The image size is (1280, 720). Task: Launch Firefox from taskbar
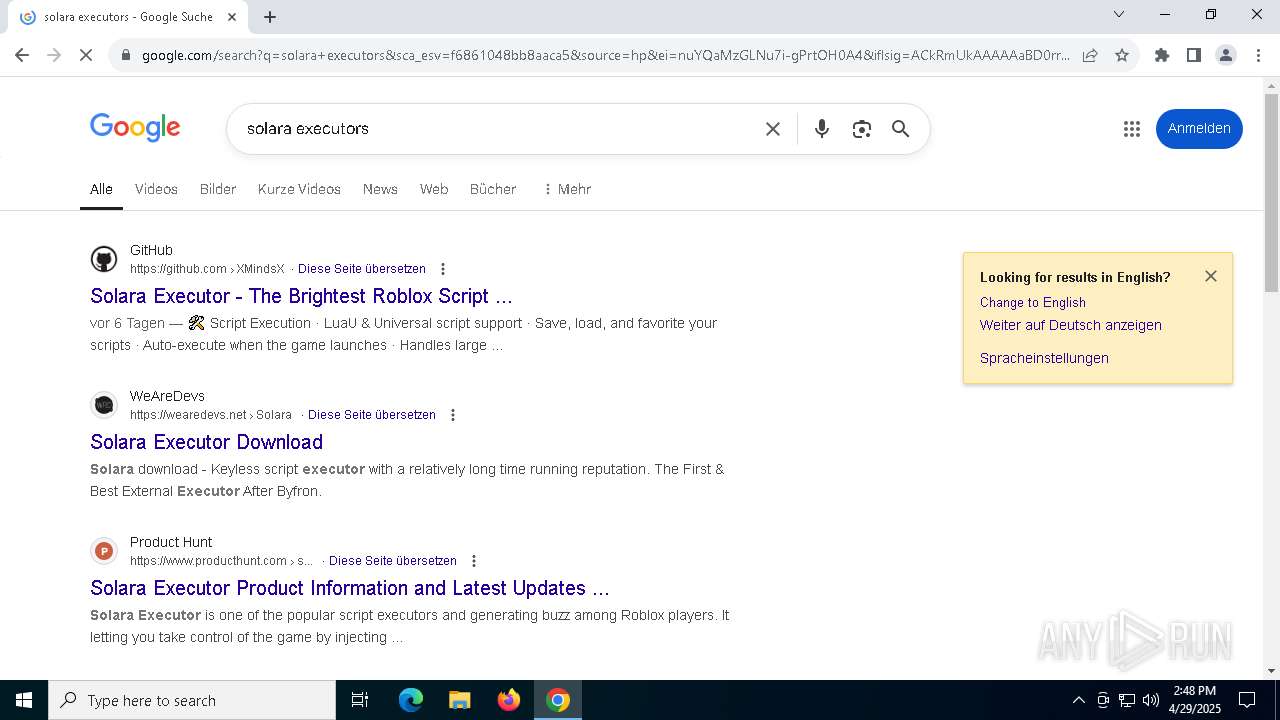[x=509, y=700]
